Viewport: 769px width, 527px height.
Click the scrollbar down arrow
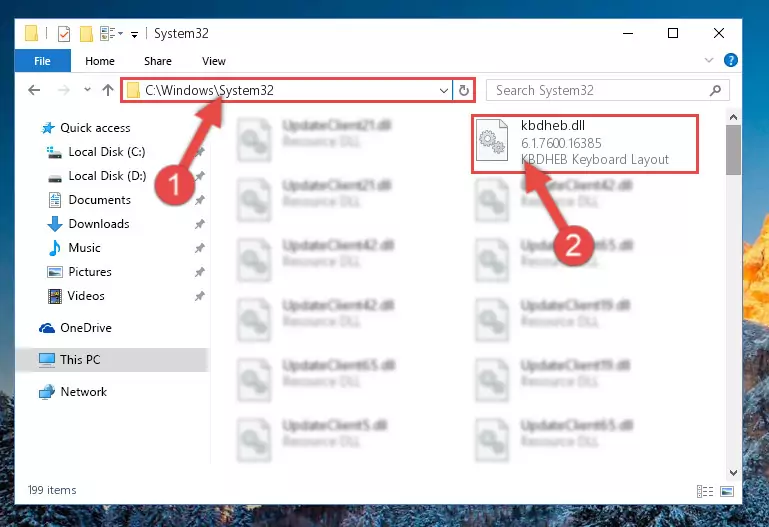point(733,473)
